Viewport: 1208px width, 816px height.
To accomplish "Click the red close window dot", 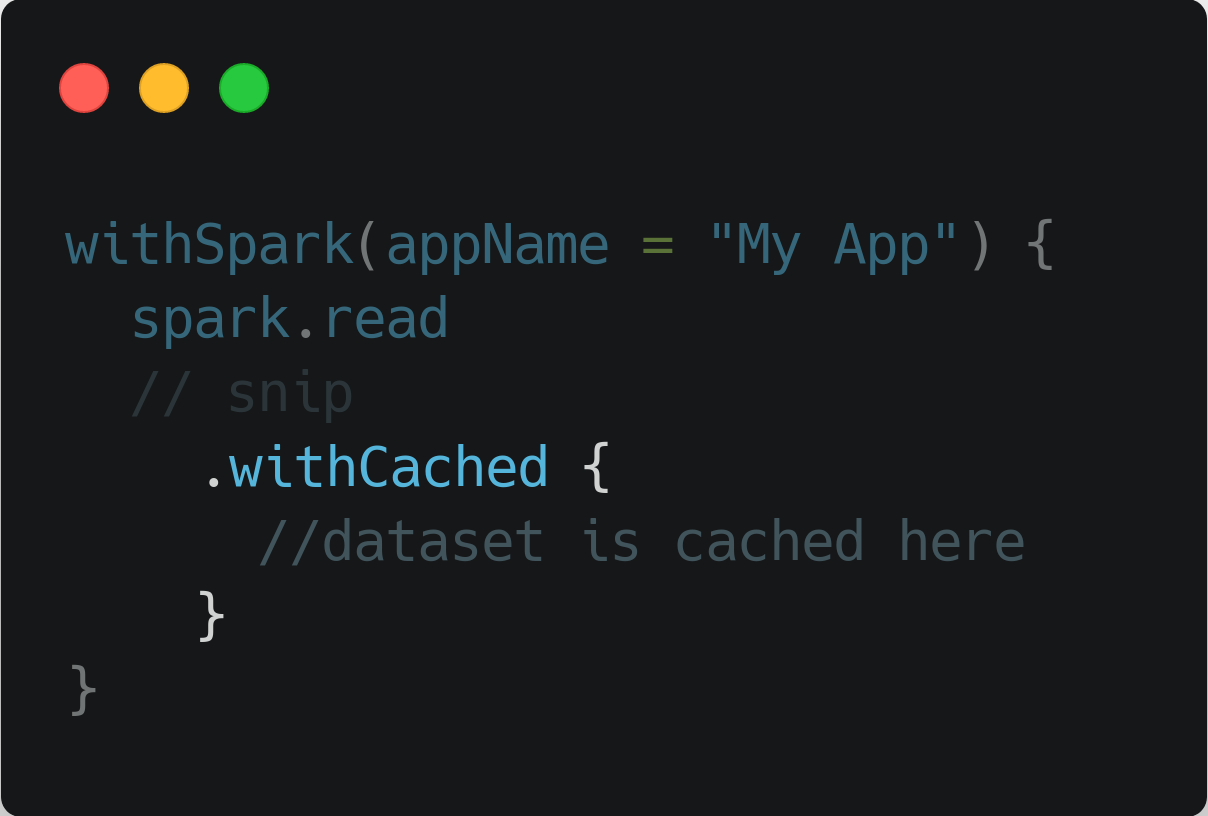I will (84, 88).
